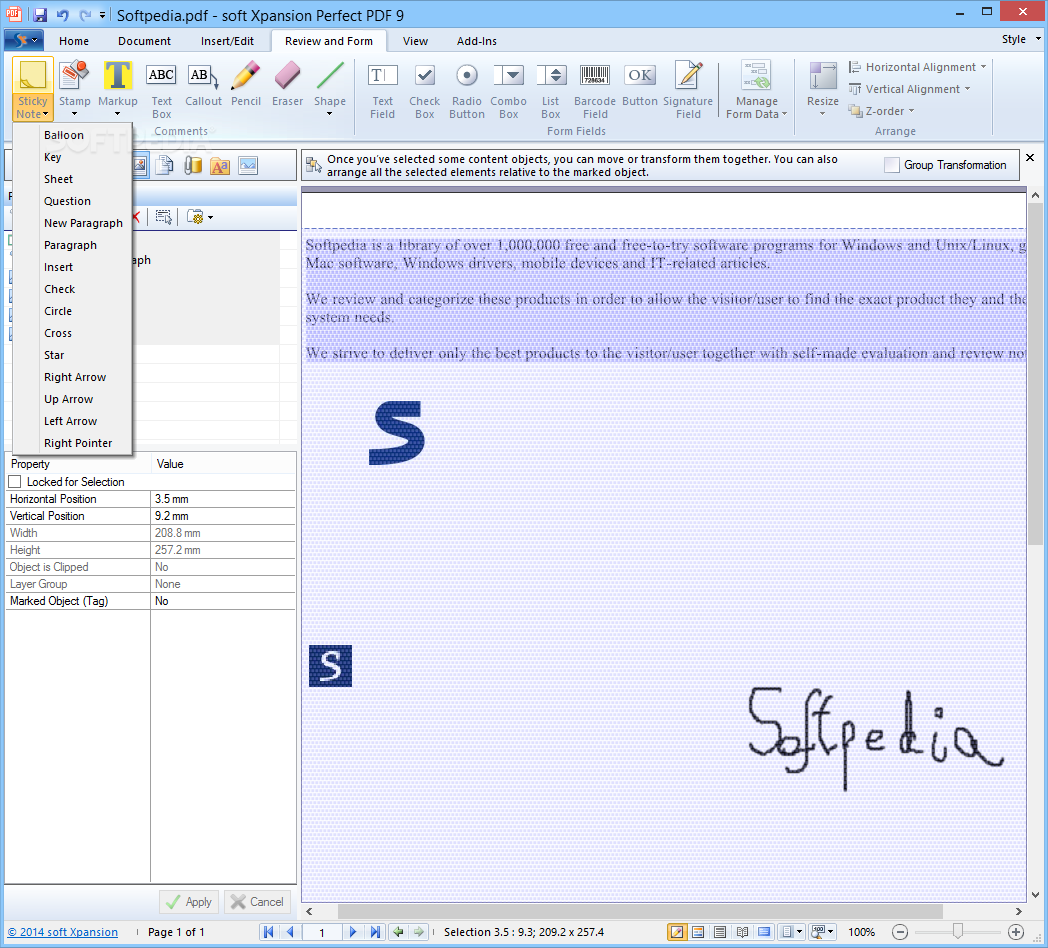Click the page number input field
Image resolution: width=1048 pixels, height=948 pixels.
click(321, 931)
